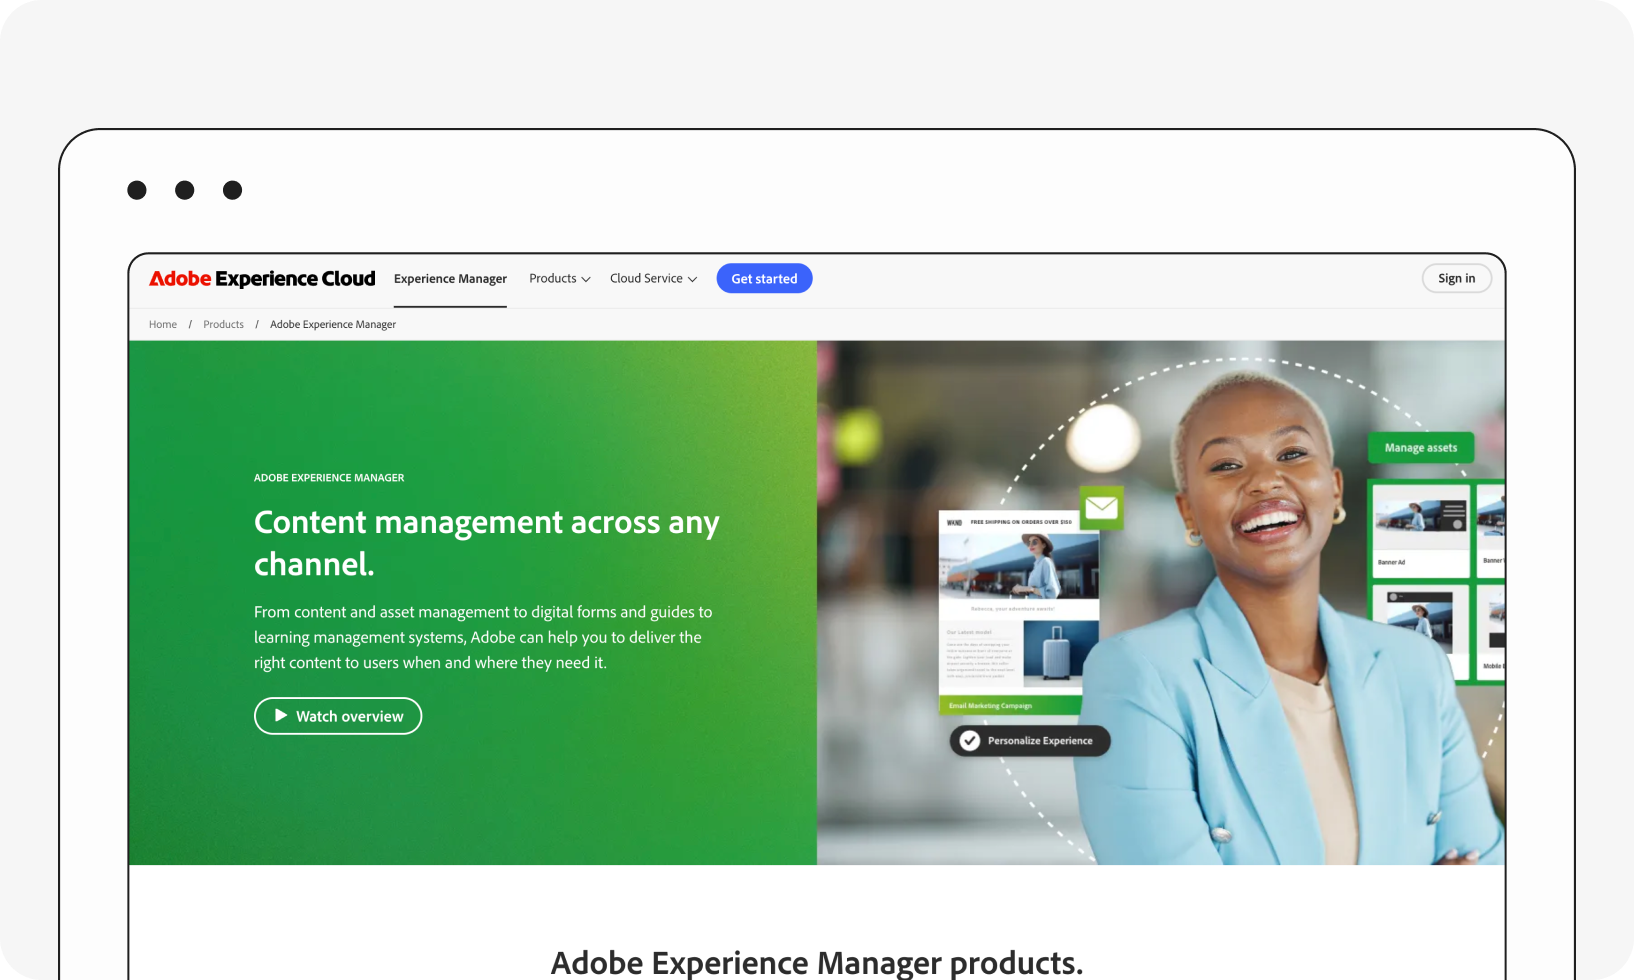Select the Adobe Experience Manager breadcrumb text

(x=333, y=324)
